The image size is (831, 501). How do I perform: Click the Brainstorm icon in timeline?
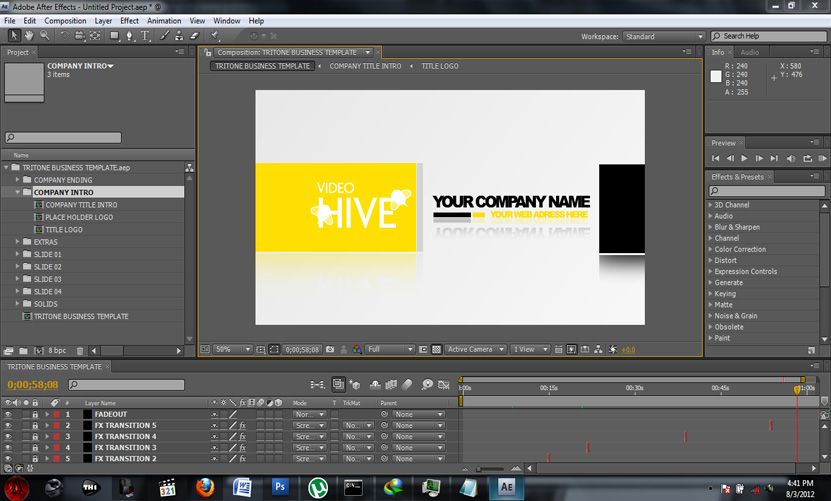(427, 384)
